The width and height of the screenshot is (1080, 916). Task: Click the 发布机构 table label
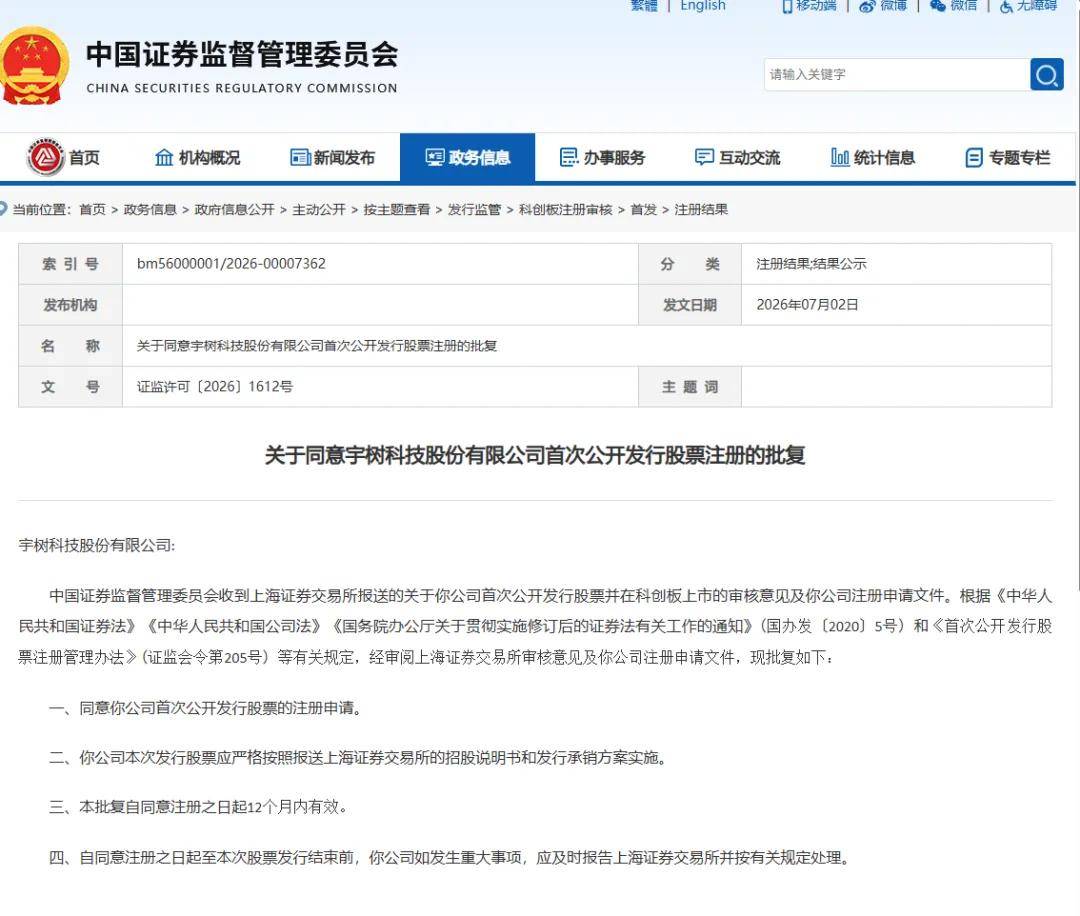click(x=70, y=304)
